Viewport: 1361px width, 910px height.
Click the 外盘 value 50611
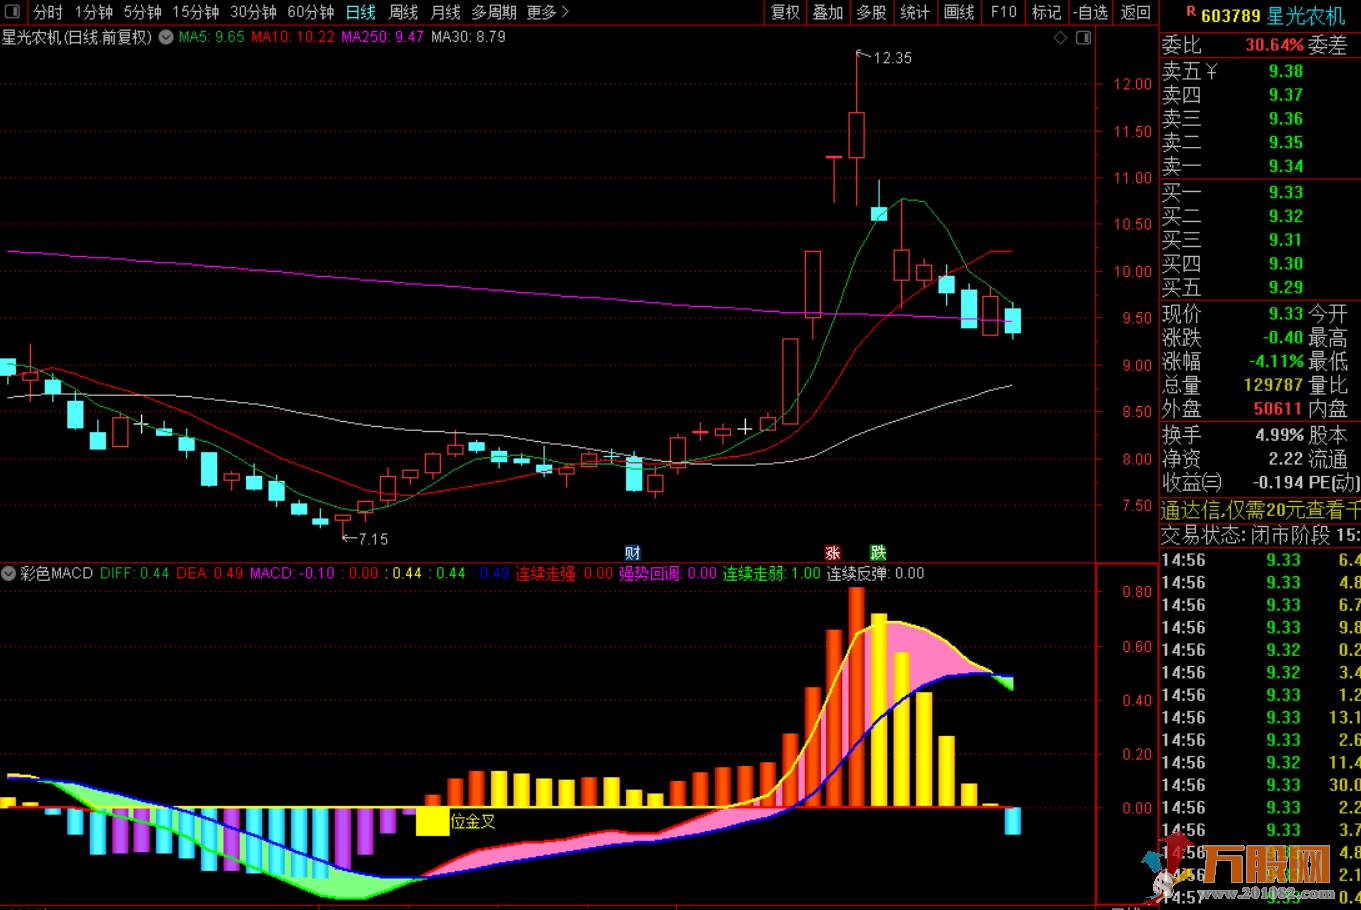(1278, 409)
